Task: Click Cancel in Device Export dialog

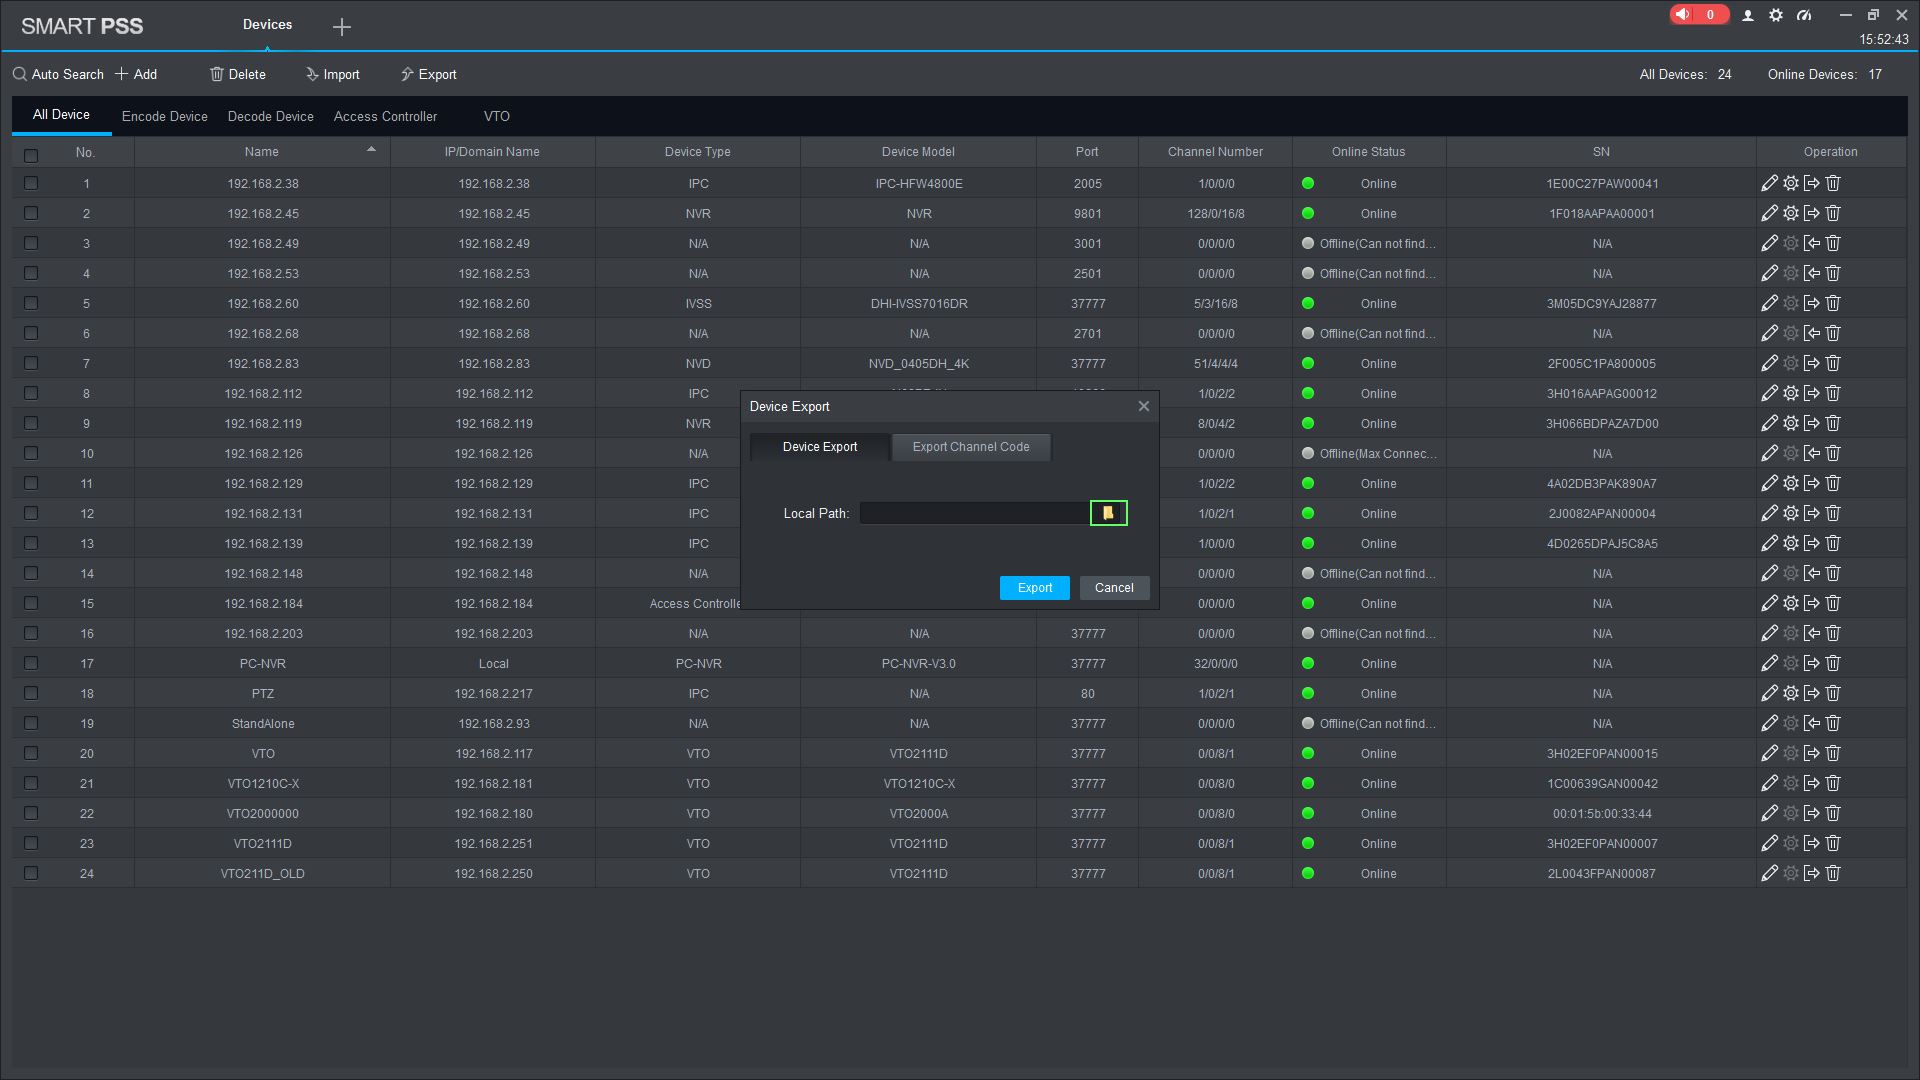Action: [x=1114, y=588]
